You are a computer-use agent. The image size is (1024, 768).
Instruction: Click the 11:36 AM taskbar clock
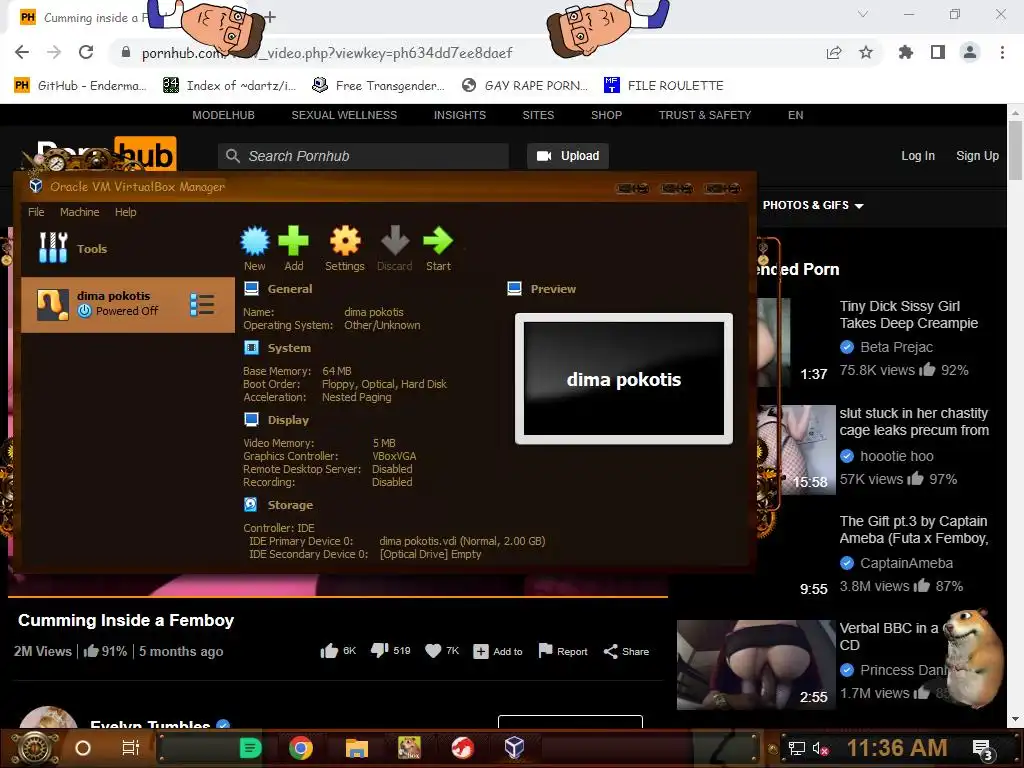(897, 748)
